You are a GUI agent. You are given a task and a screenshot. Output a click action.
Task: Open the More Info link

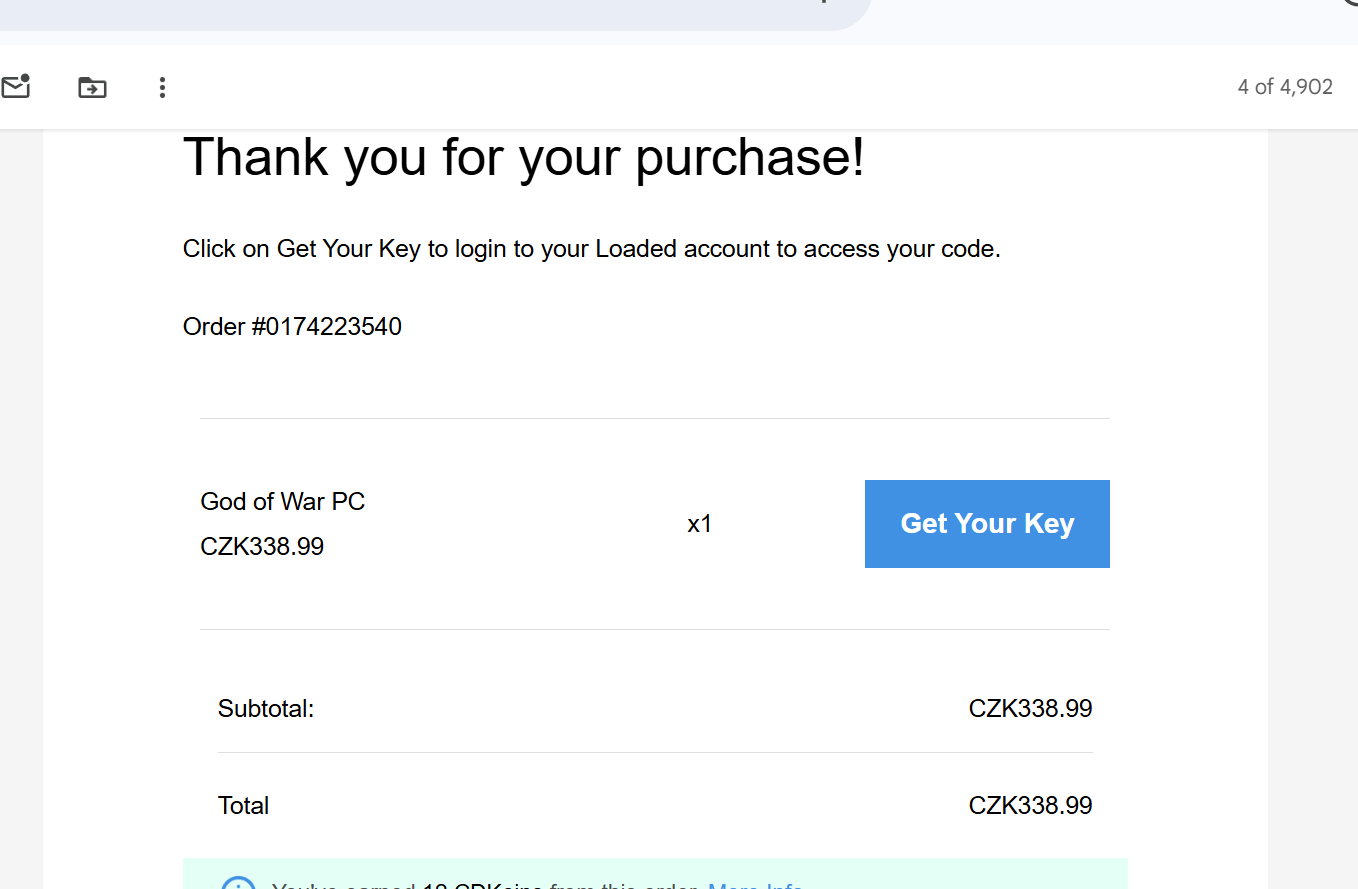[755, 886]
